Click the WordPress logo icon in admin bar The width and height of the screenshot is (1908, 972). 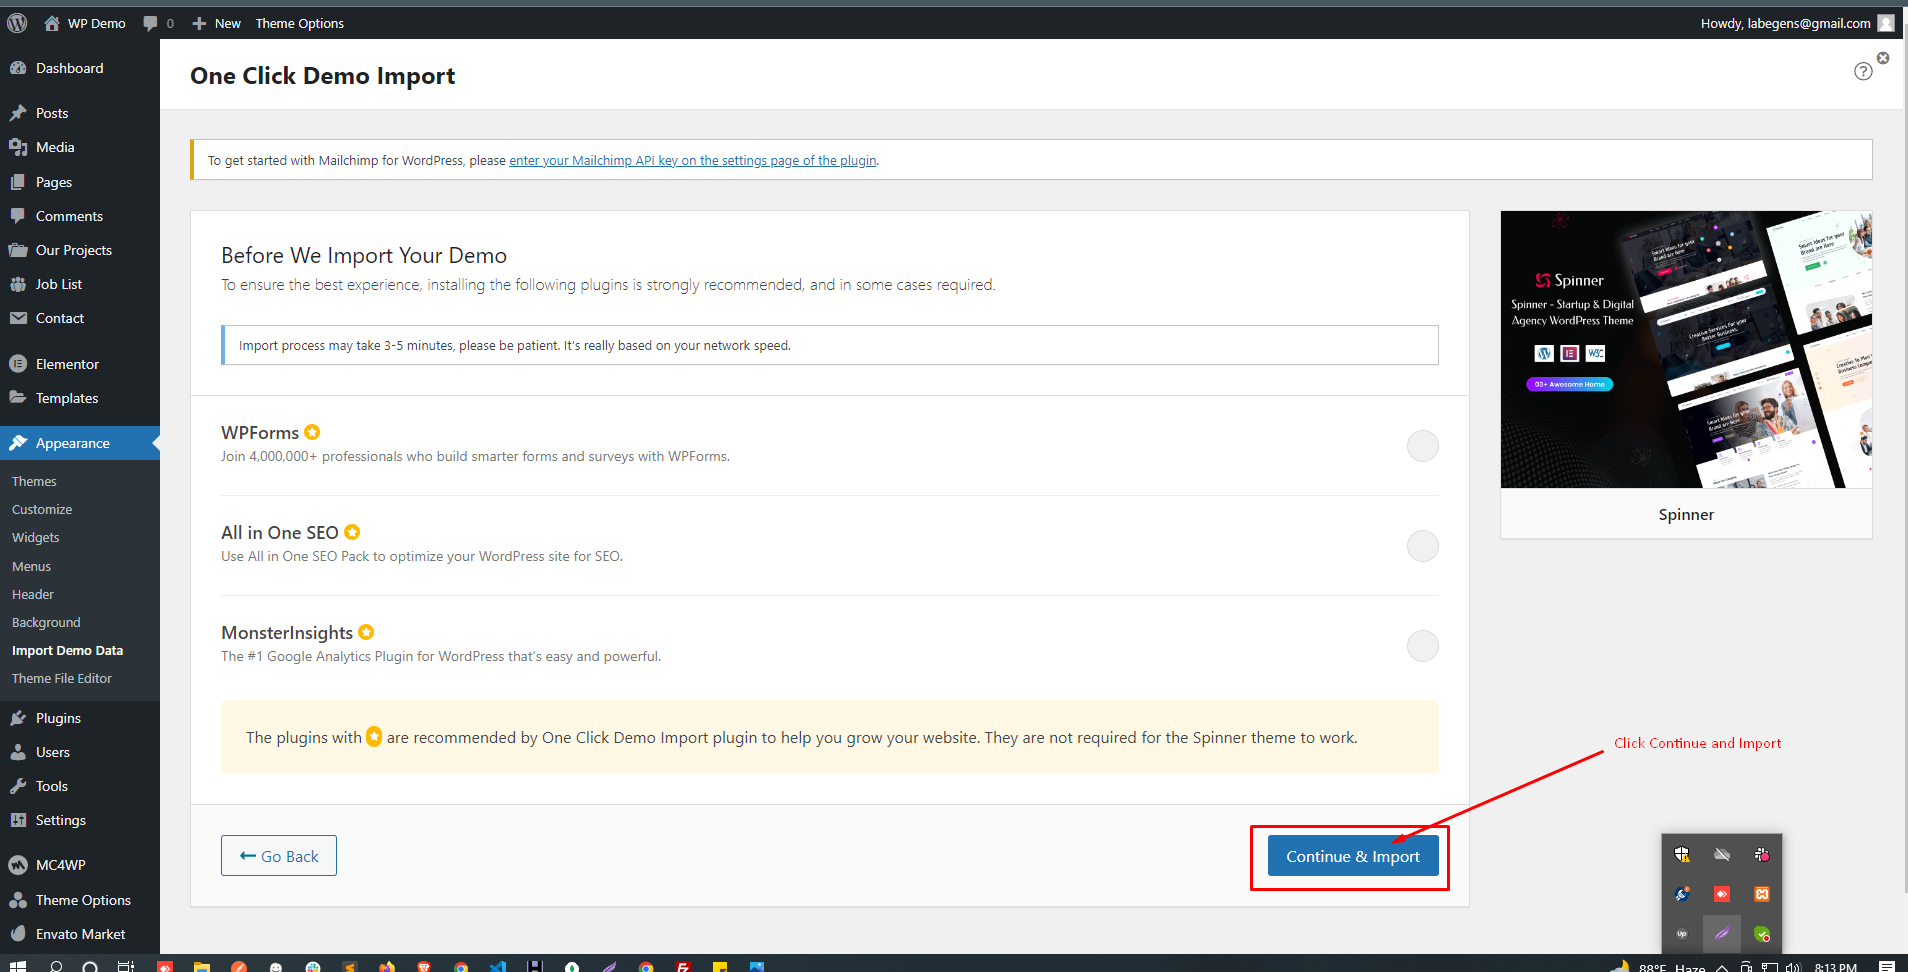point(17,23)
